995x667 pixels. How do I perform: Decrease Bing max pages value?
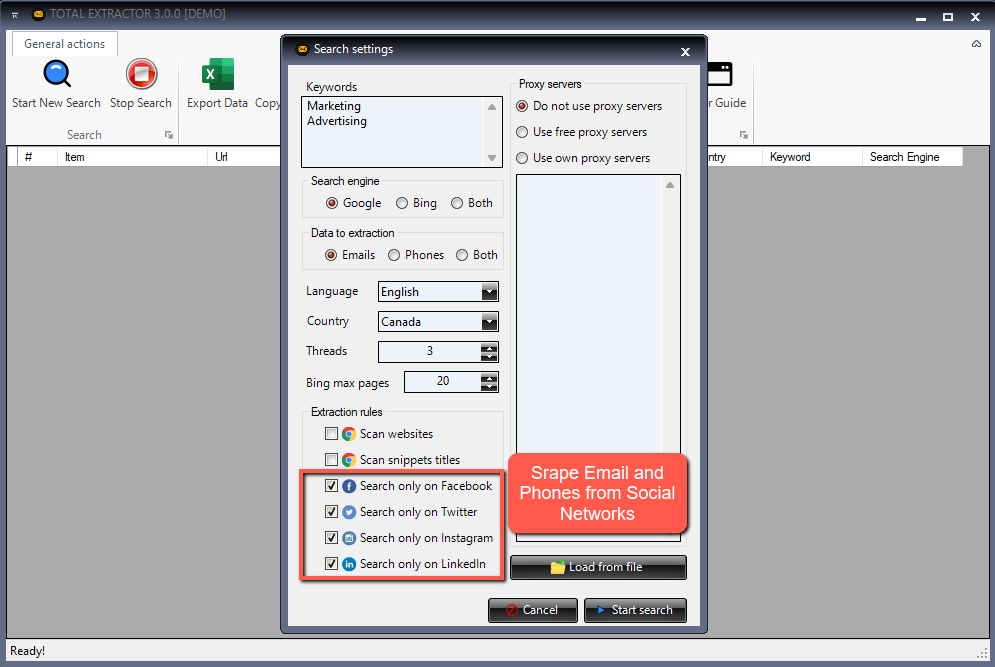(x=489, y=386)
